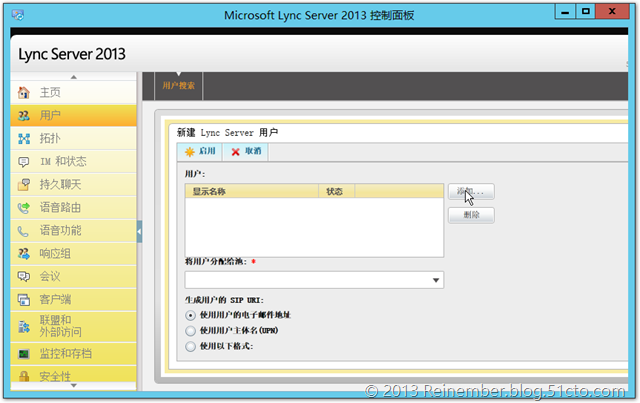The width and height of the screenshot is (640, 403).
Task: Click the Voice Routing (语音路由) phone icon
Action: click(23, 208)
